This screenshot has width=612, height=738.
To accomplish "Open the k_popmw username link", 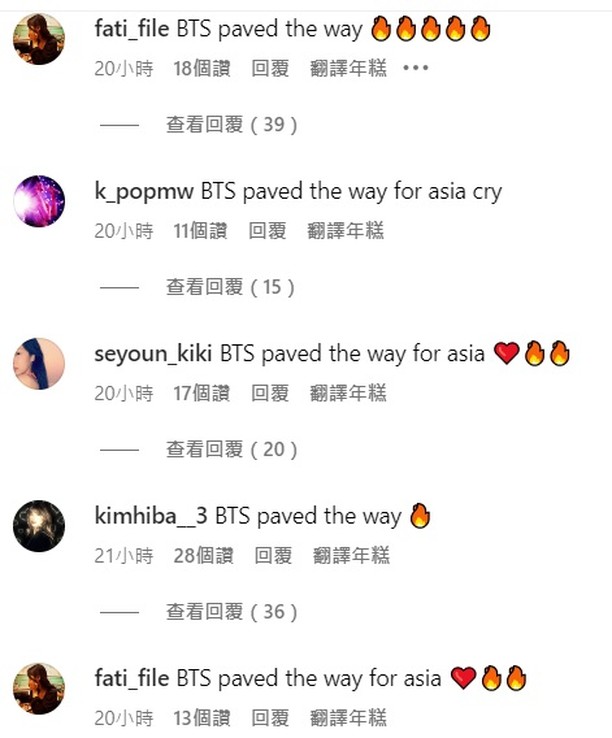I will (144, 192).
